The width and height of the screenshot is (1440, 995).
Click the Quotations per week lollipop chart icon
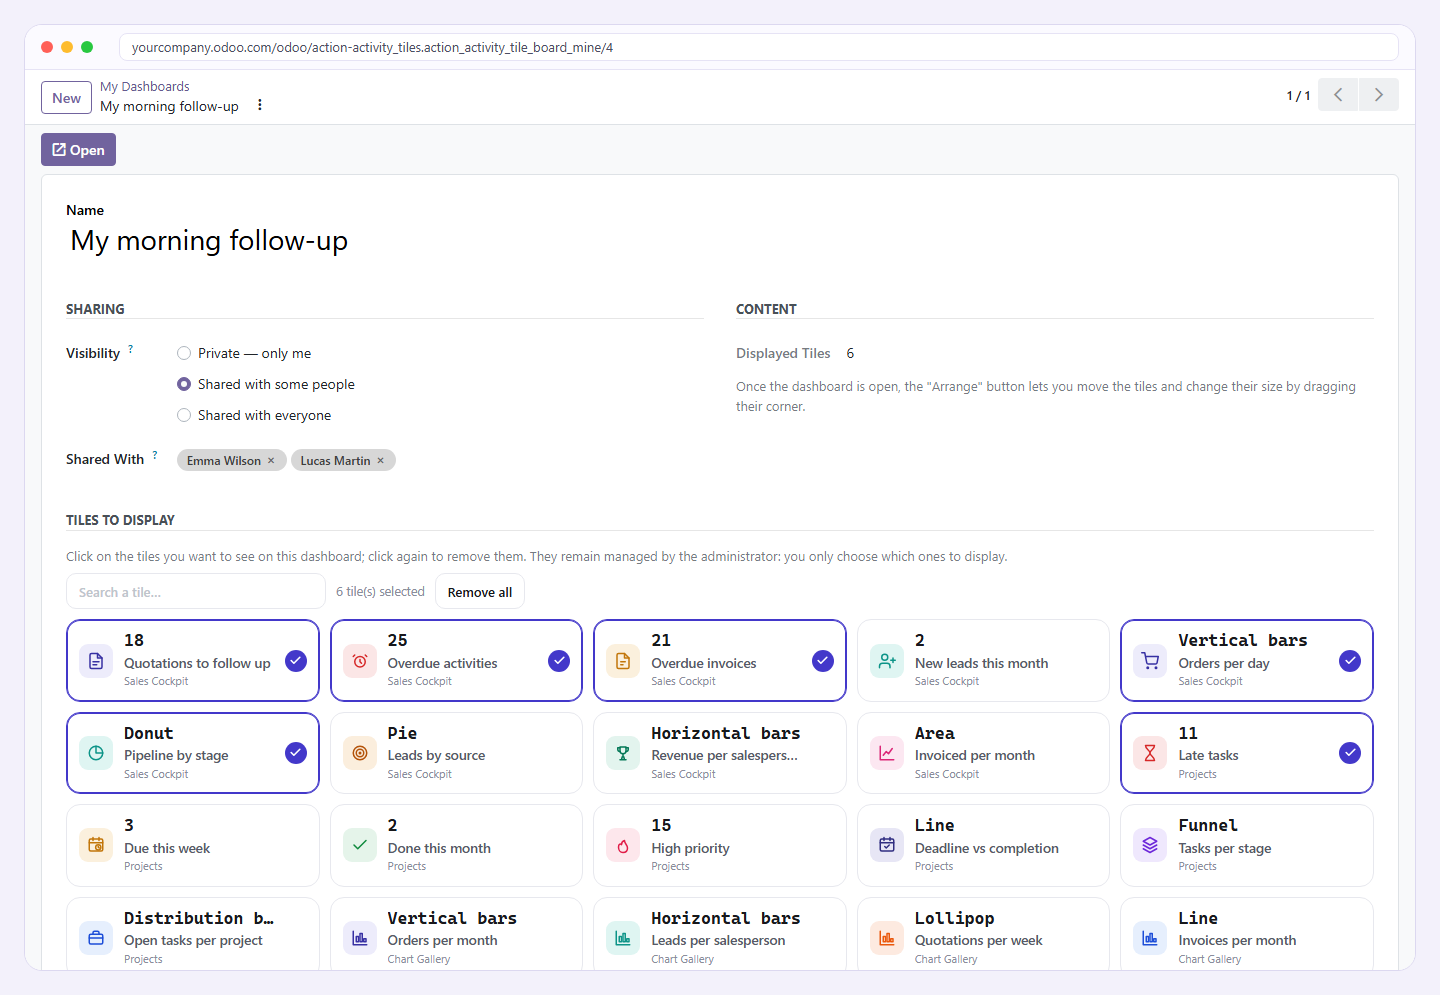tap(887, 938)
